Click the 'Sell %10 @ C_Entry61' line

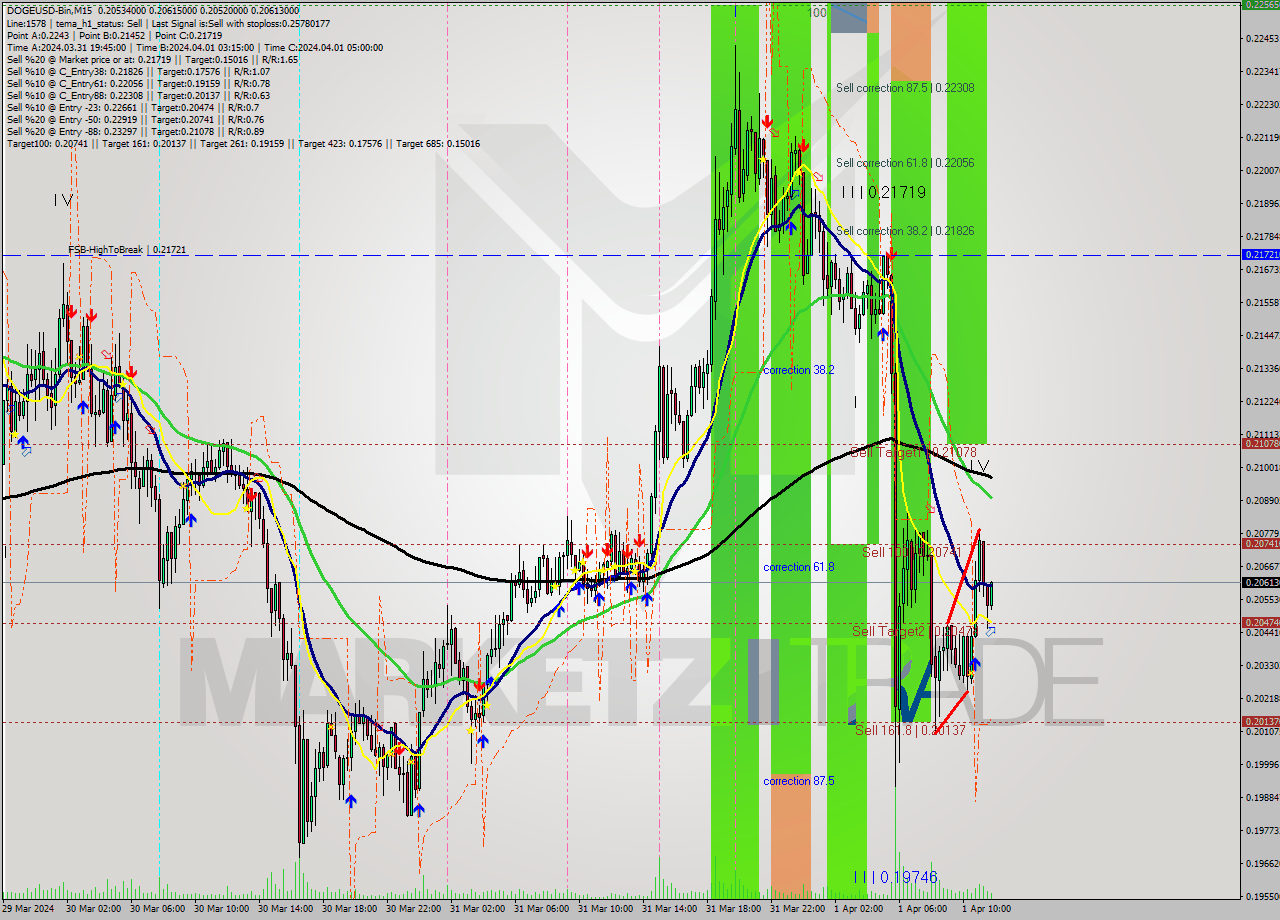coord(138,83)
